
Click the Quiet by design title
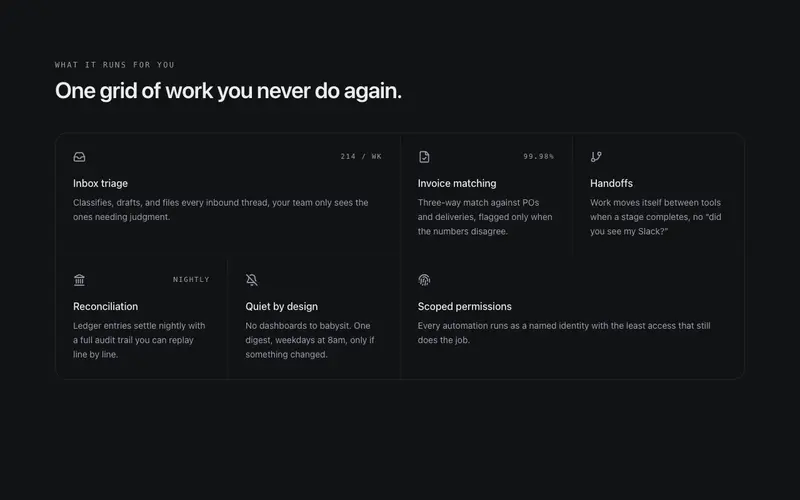click(x=282, y=306)
